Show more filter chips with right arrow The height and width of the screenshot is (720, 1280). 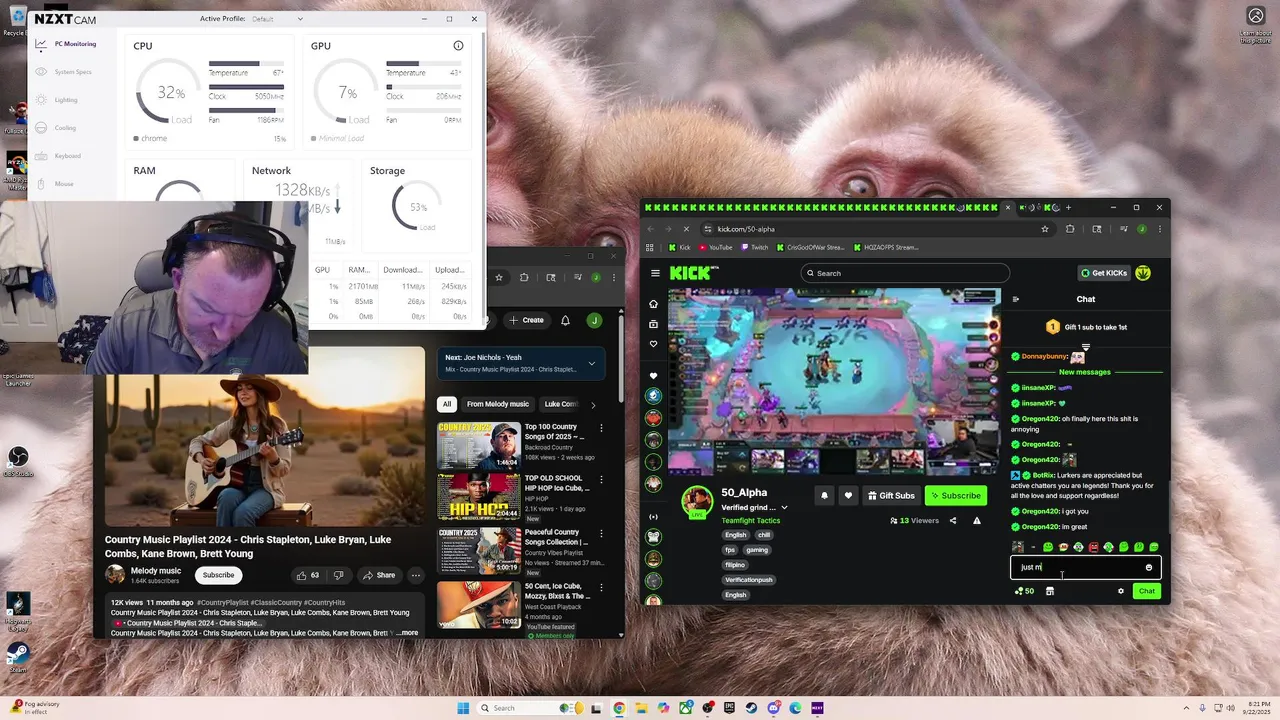click(593, 405)
